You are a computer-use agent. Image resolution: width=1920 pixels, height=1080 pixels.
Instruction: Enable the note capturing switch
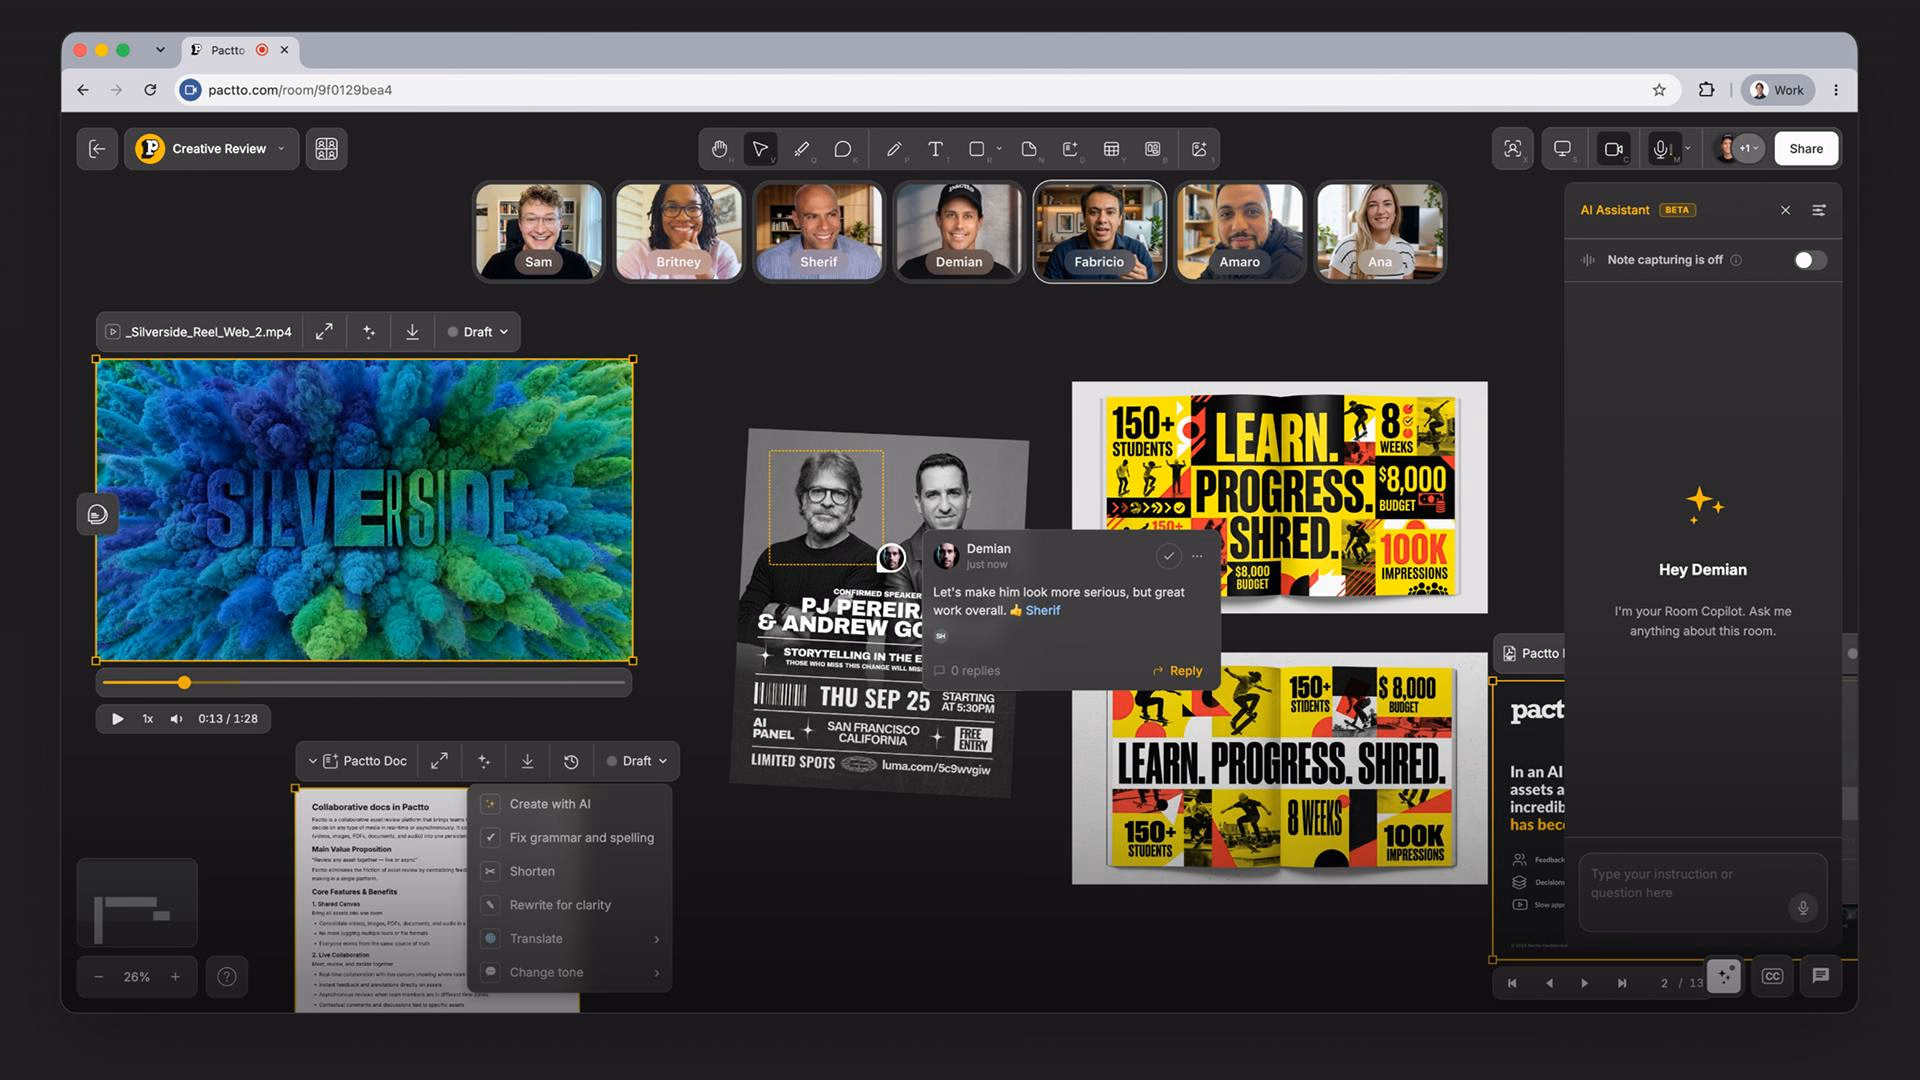[x=1810, y=260]
